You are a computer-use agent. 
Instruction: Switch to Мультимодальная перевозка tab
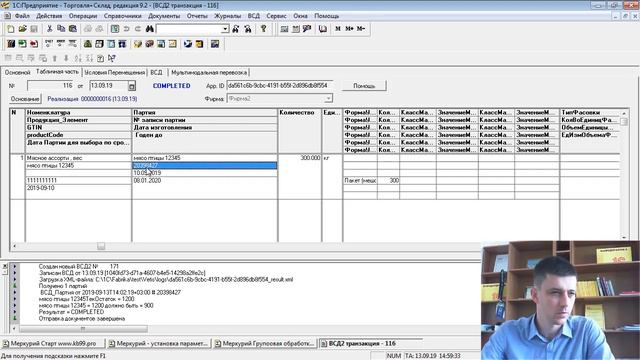click(209, 72)
